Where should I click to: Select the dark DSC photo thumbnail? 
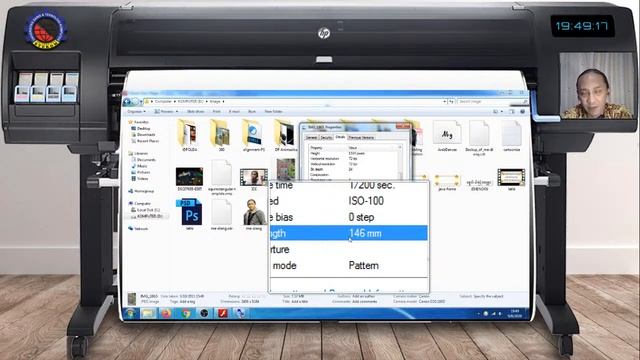point(189,176)
